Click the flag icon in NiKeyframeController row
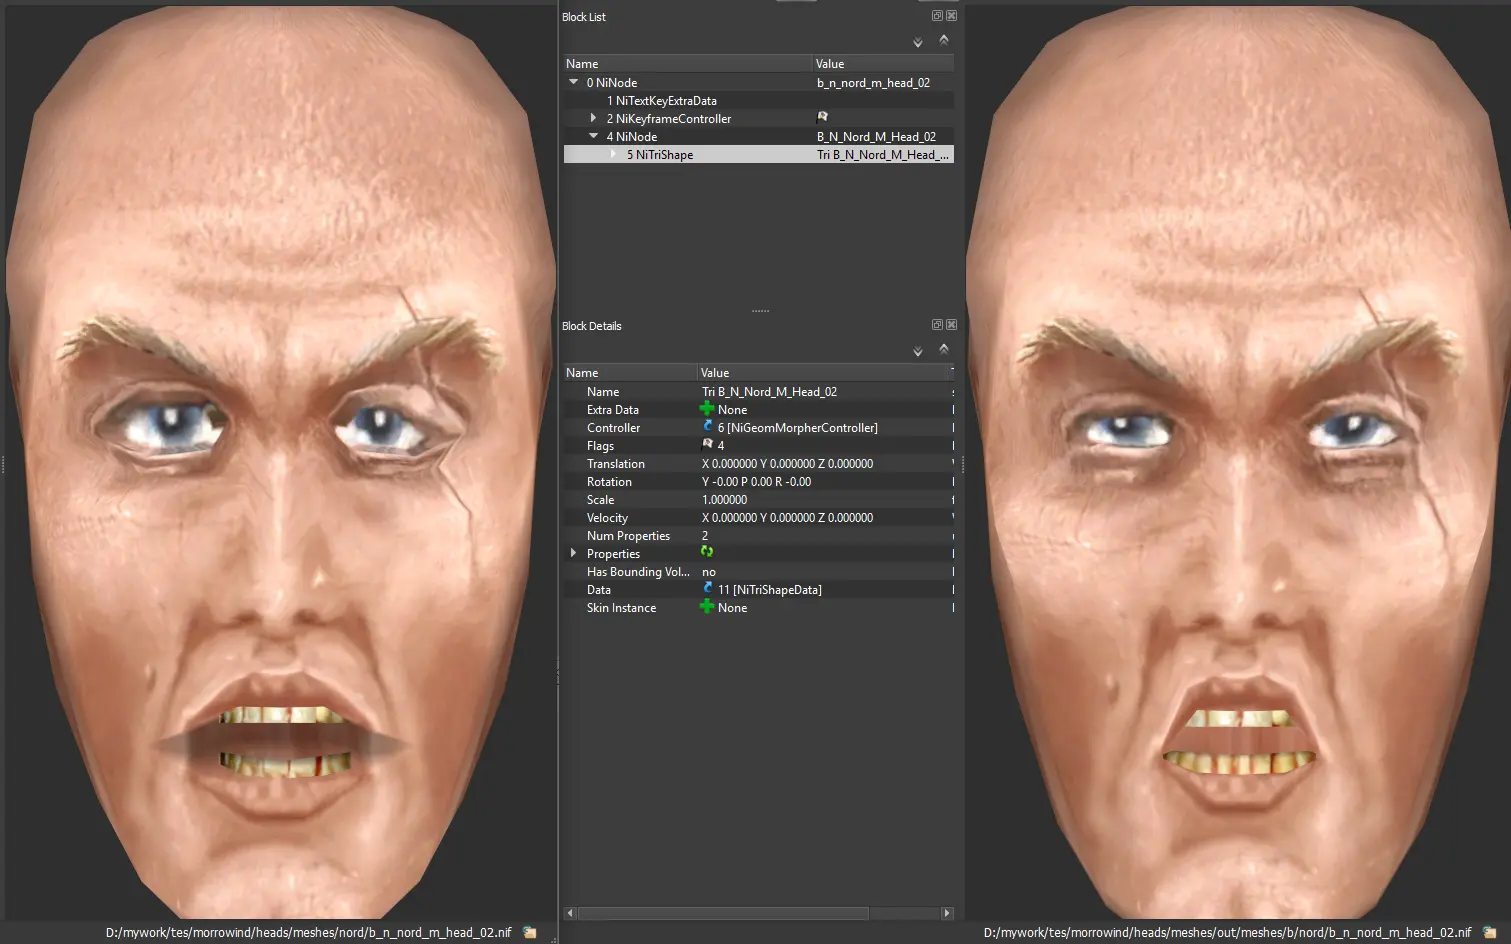 coord(823,117)
